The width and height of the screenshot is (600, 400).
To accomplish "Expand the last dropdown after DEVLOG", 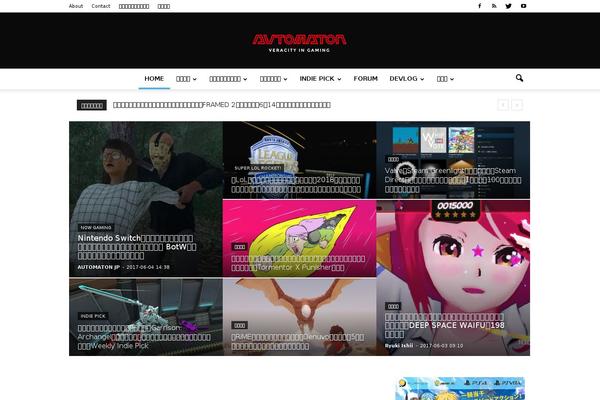I will (445, 79).
